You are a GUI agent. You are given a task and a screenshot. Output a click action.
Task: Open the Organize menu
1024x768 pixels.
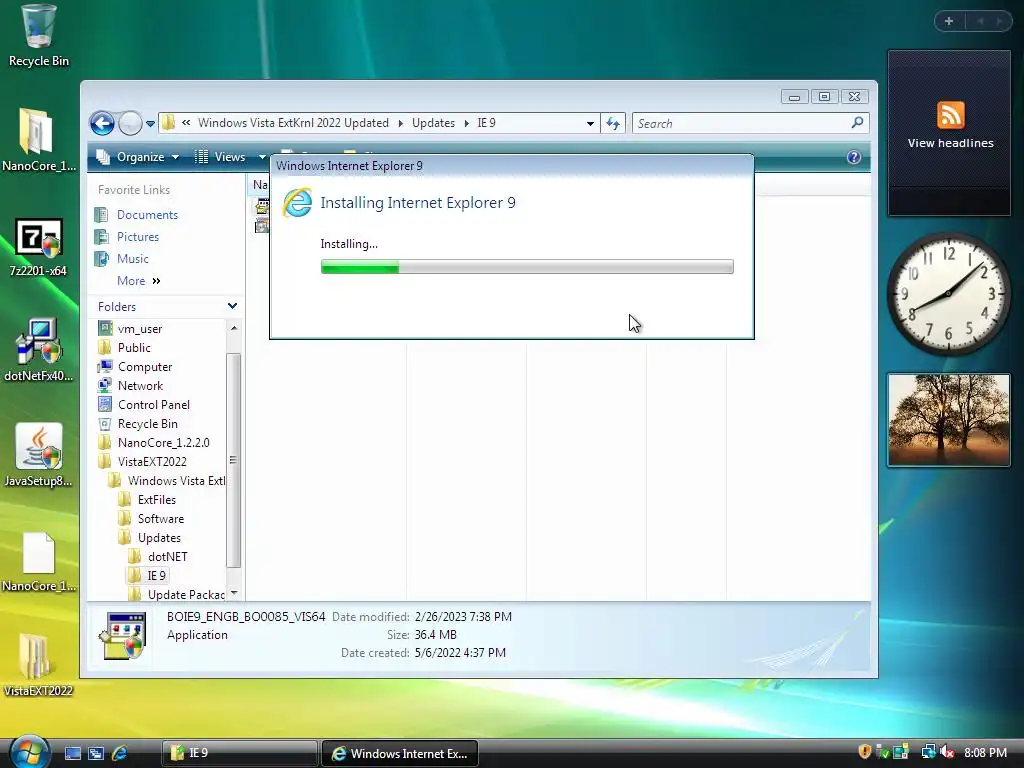[137, 157]
